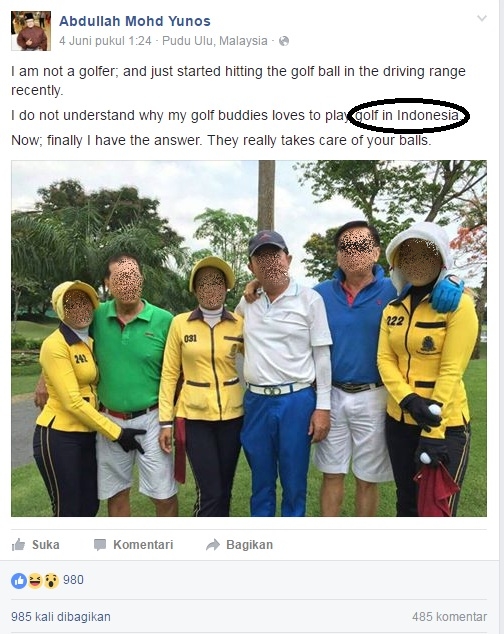Viewport: 504px width, 634px height.
Task: Open the 980 reactions count
Action: 73,580
